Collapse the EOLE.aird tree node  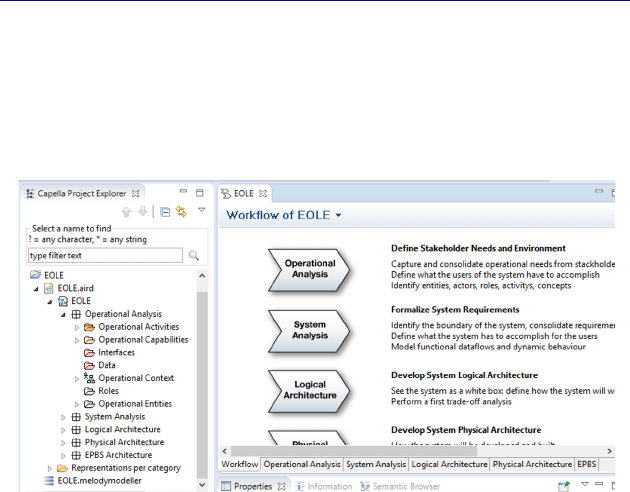[x=36, y=289]
